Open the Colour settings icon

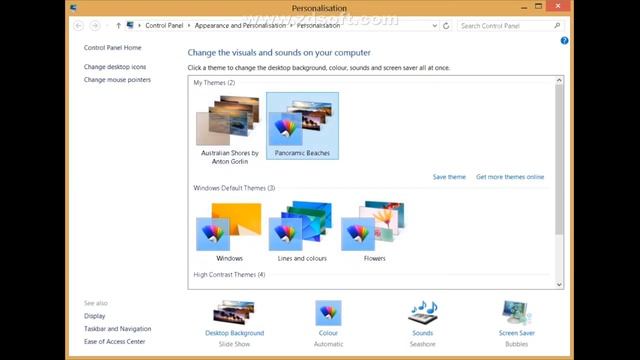point(328,313)
